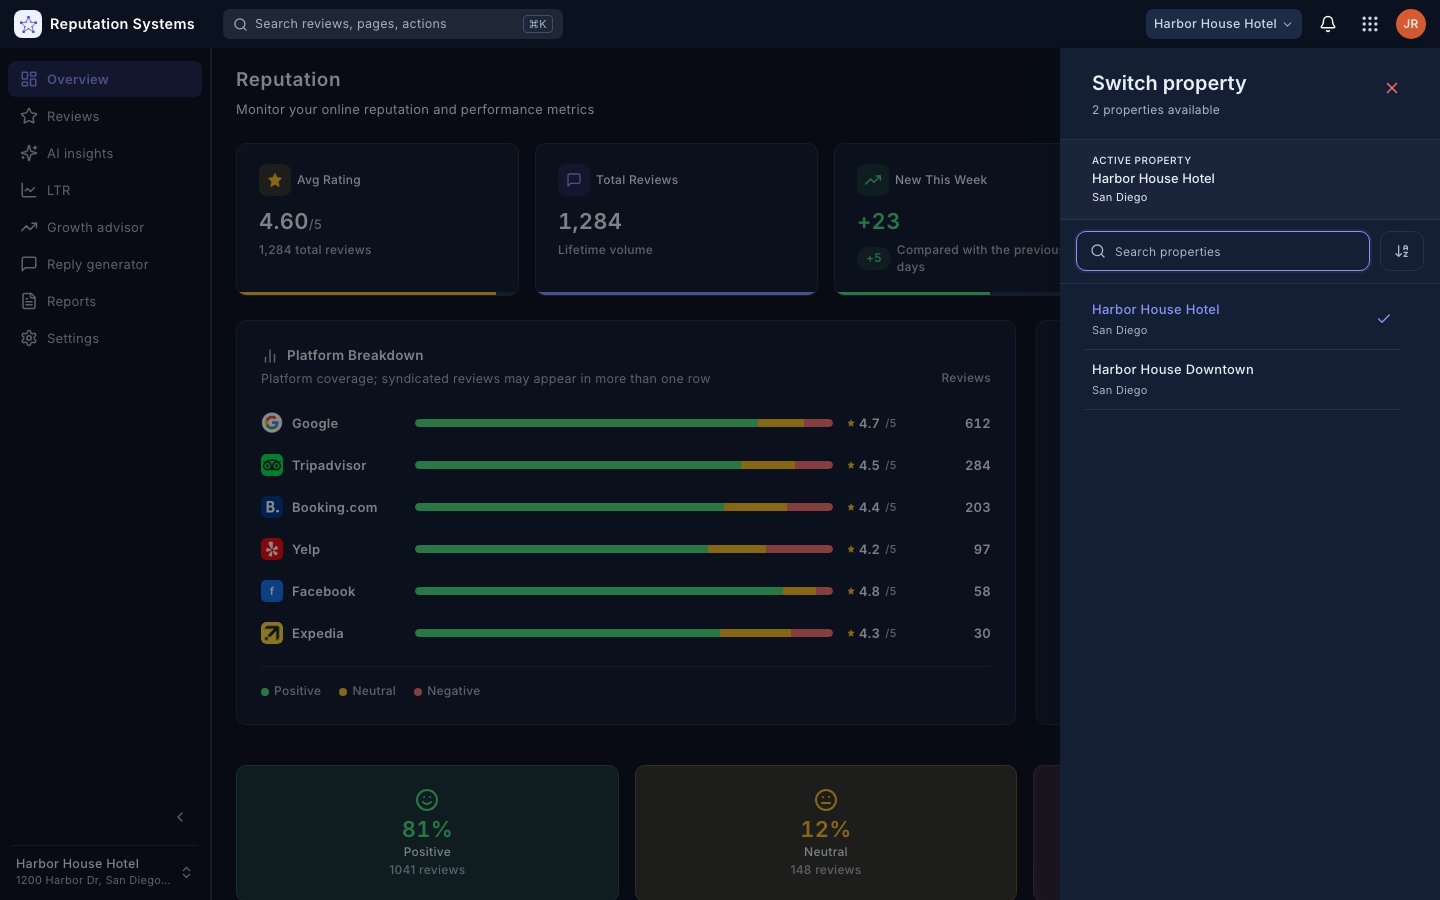The height and width of the screenshot is (900, 1440).
Task: Open the apps grid menu
Action: 1370,24
